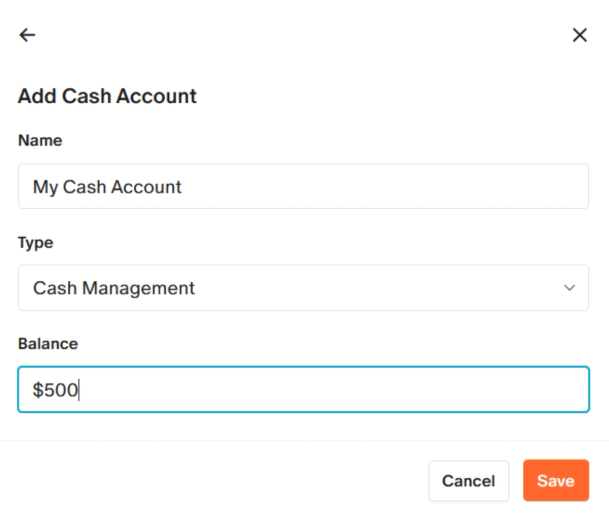Select the Cash Management text in Type
The image size is (609, 515).
click(x=114, y=288)
